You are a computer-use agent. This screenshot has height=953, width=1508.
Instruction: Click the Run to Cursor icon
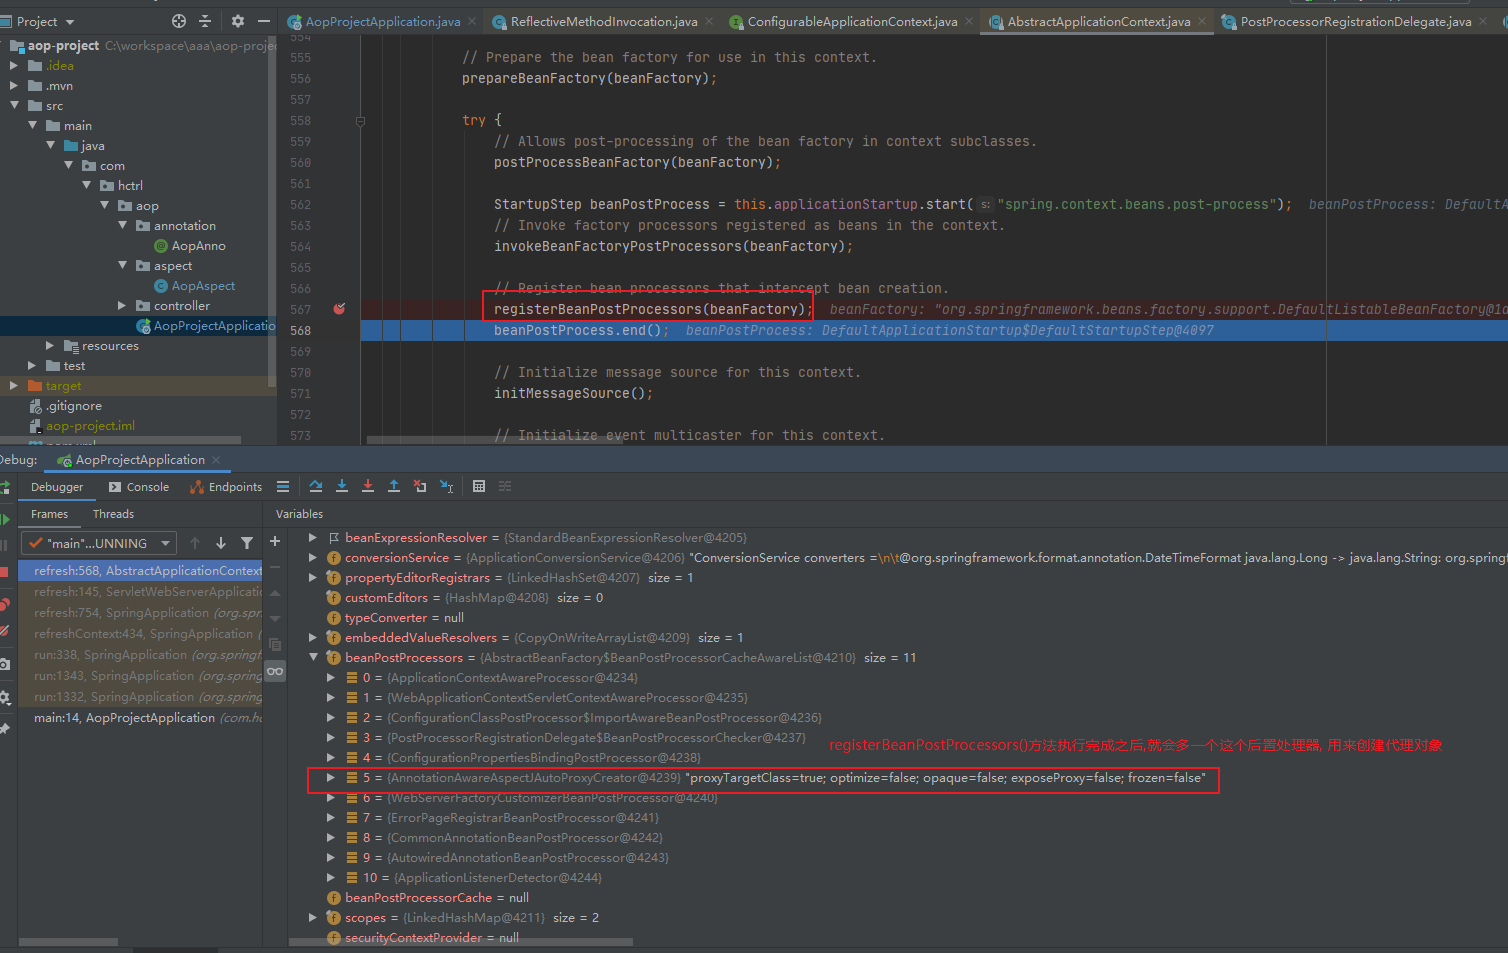(446, 486)
